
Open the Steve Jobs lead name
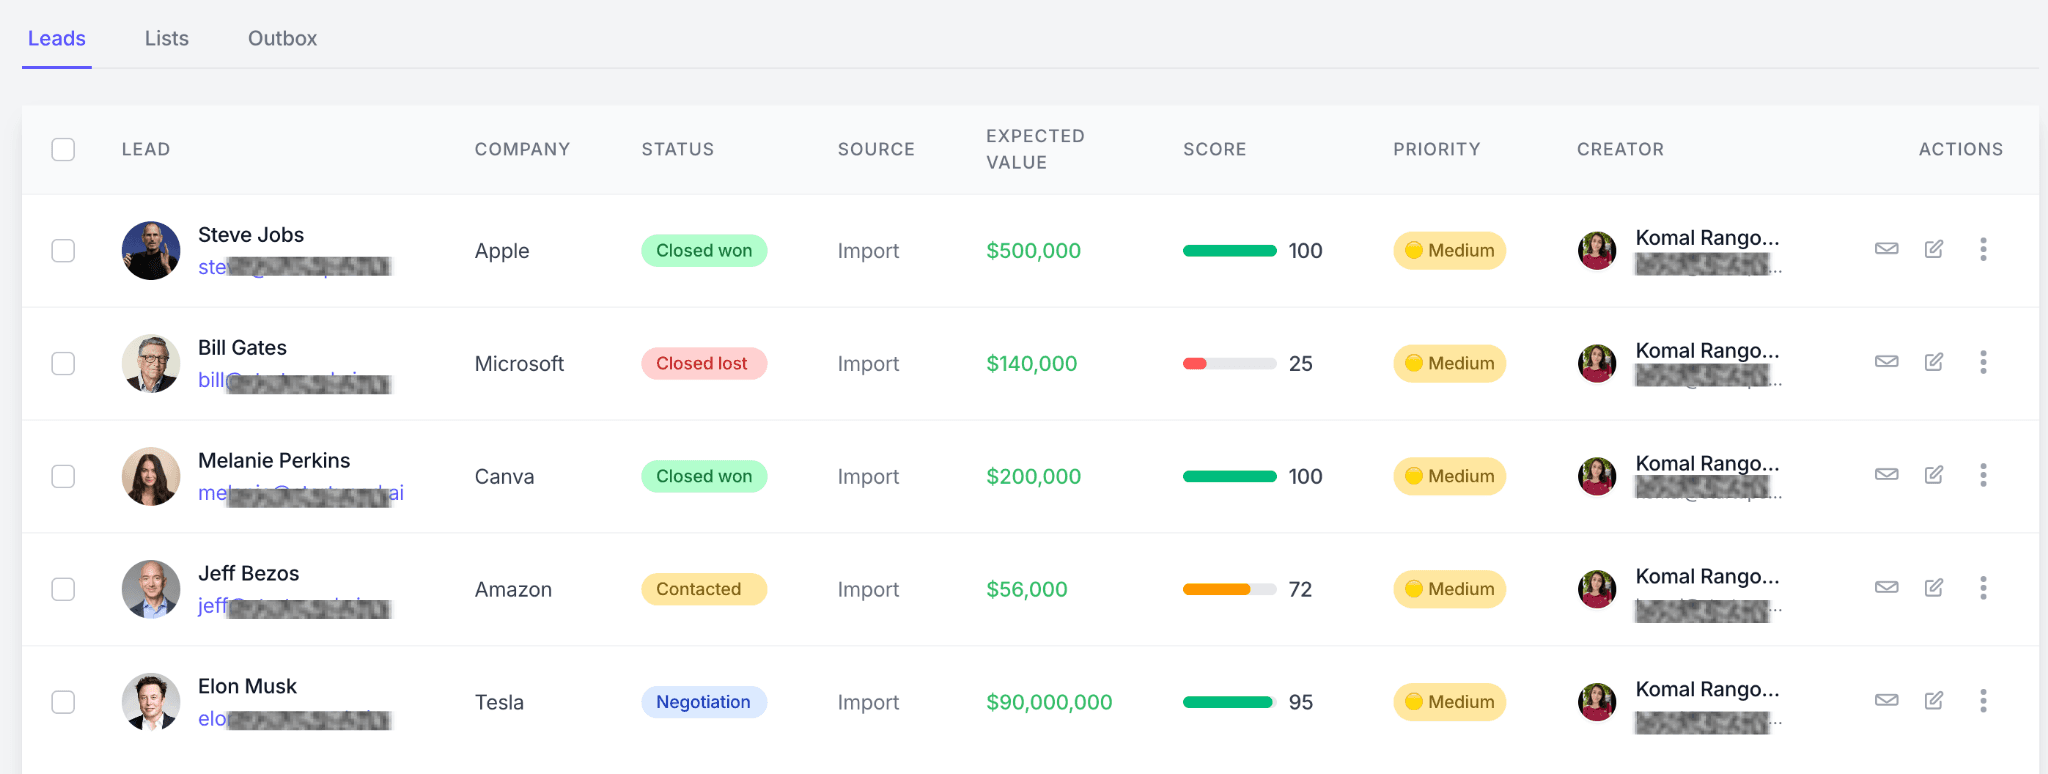[251, 235]
